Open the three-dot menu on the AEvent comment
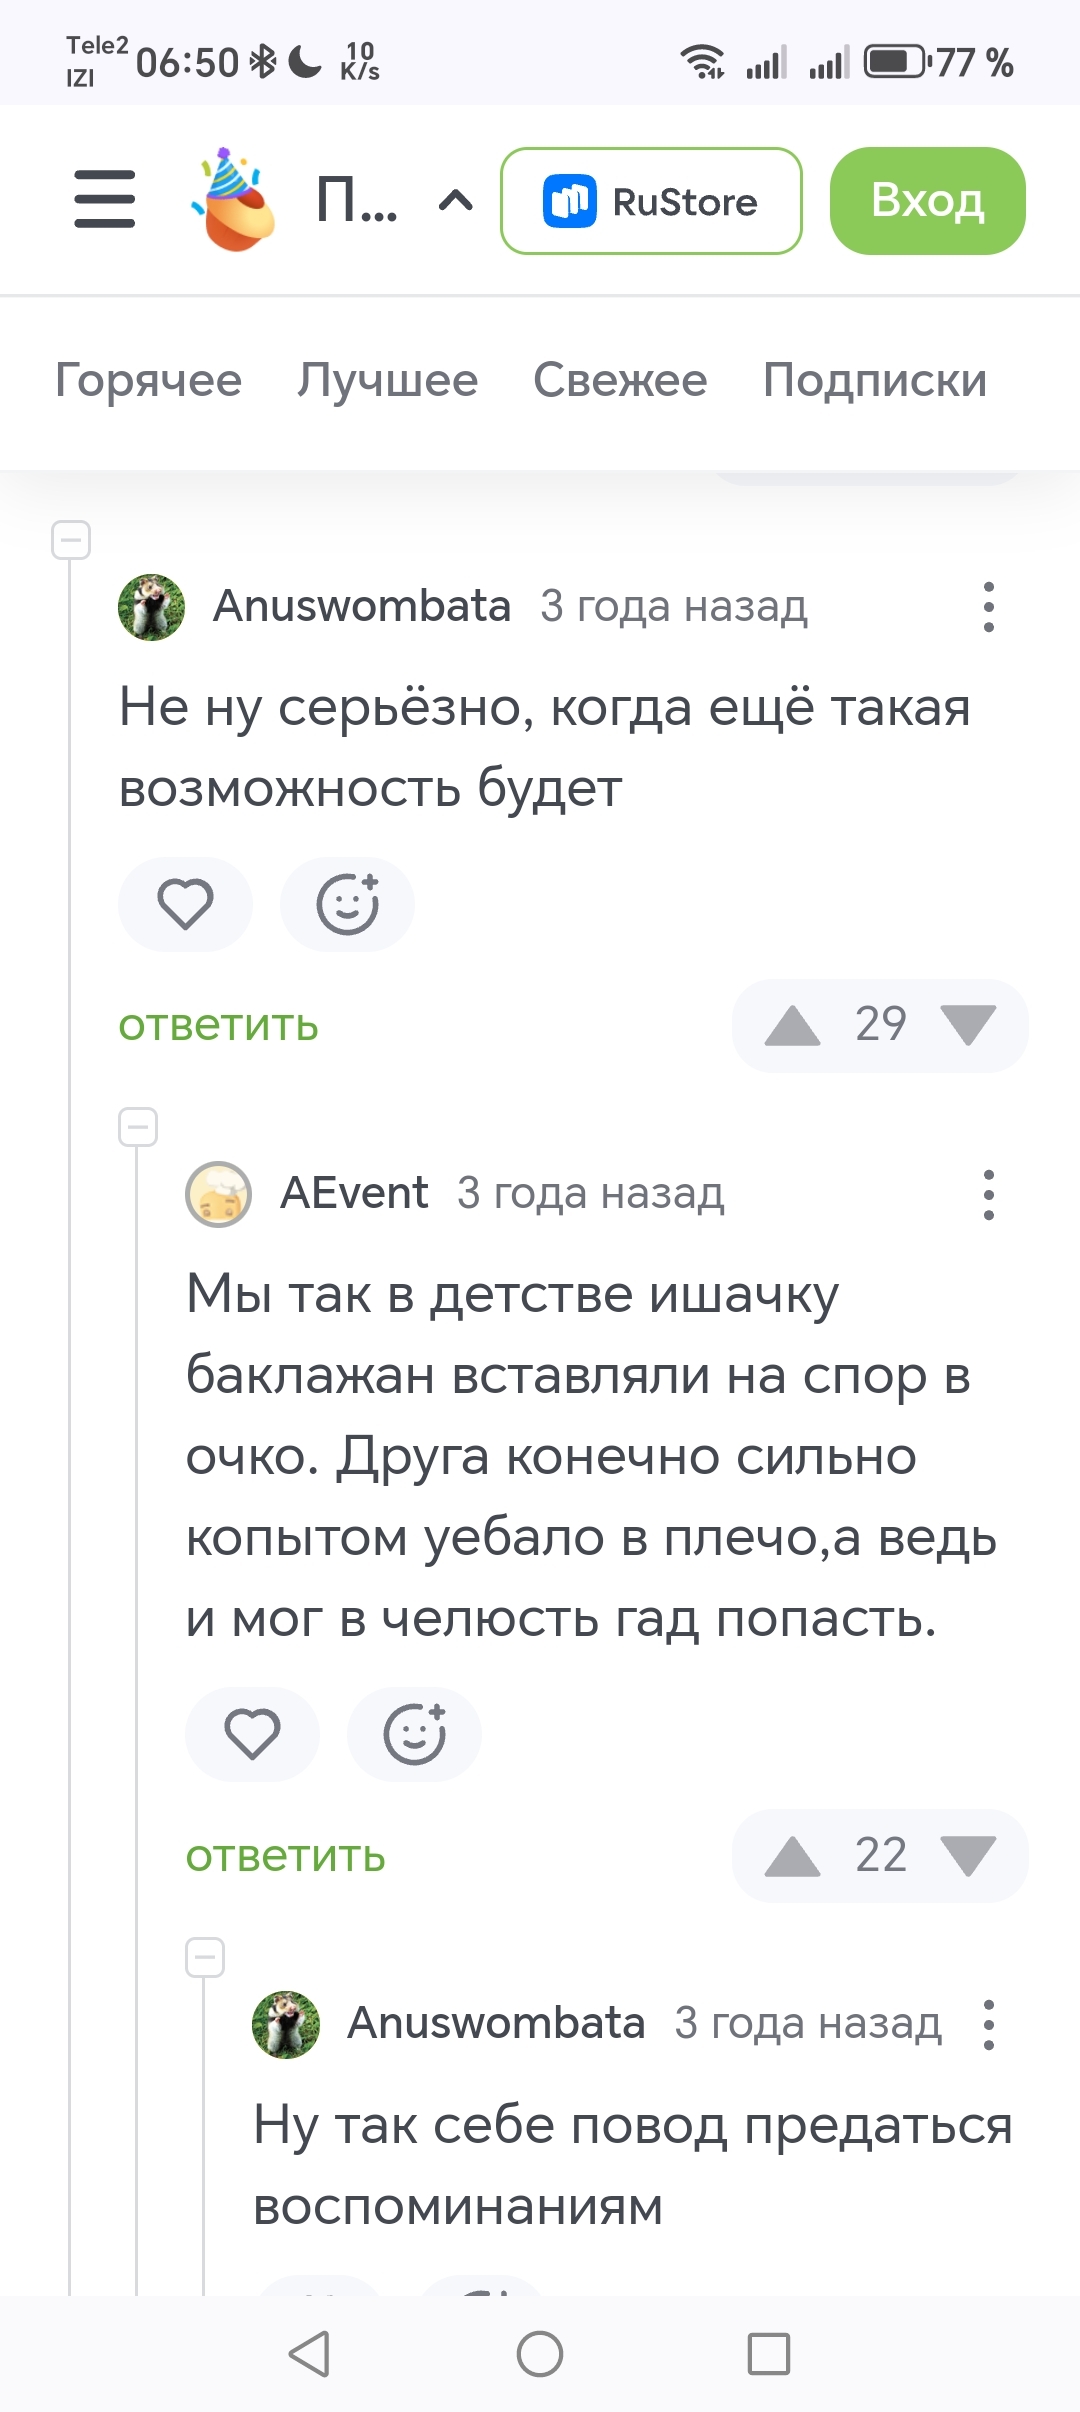1080x2412 pixels. (x=988, y=1195)
